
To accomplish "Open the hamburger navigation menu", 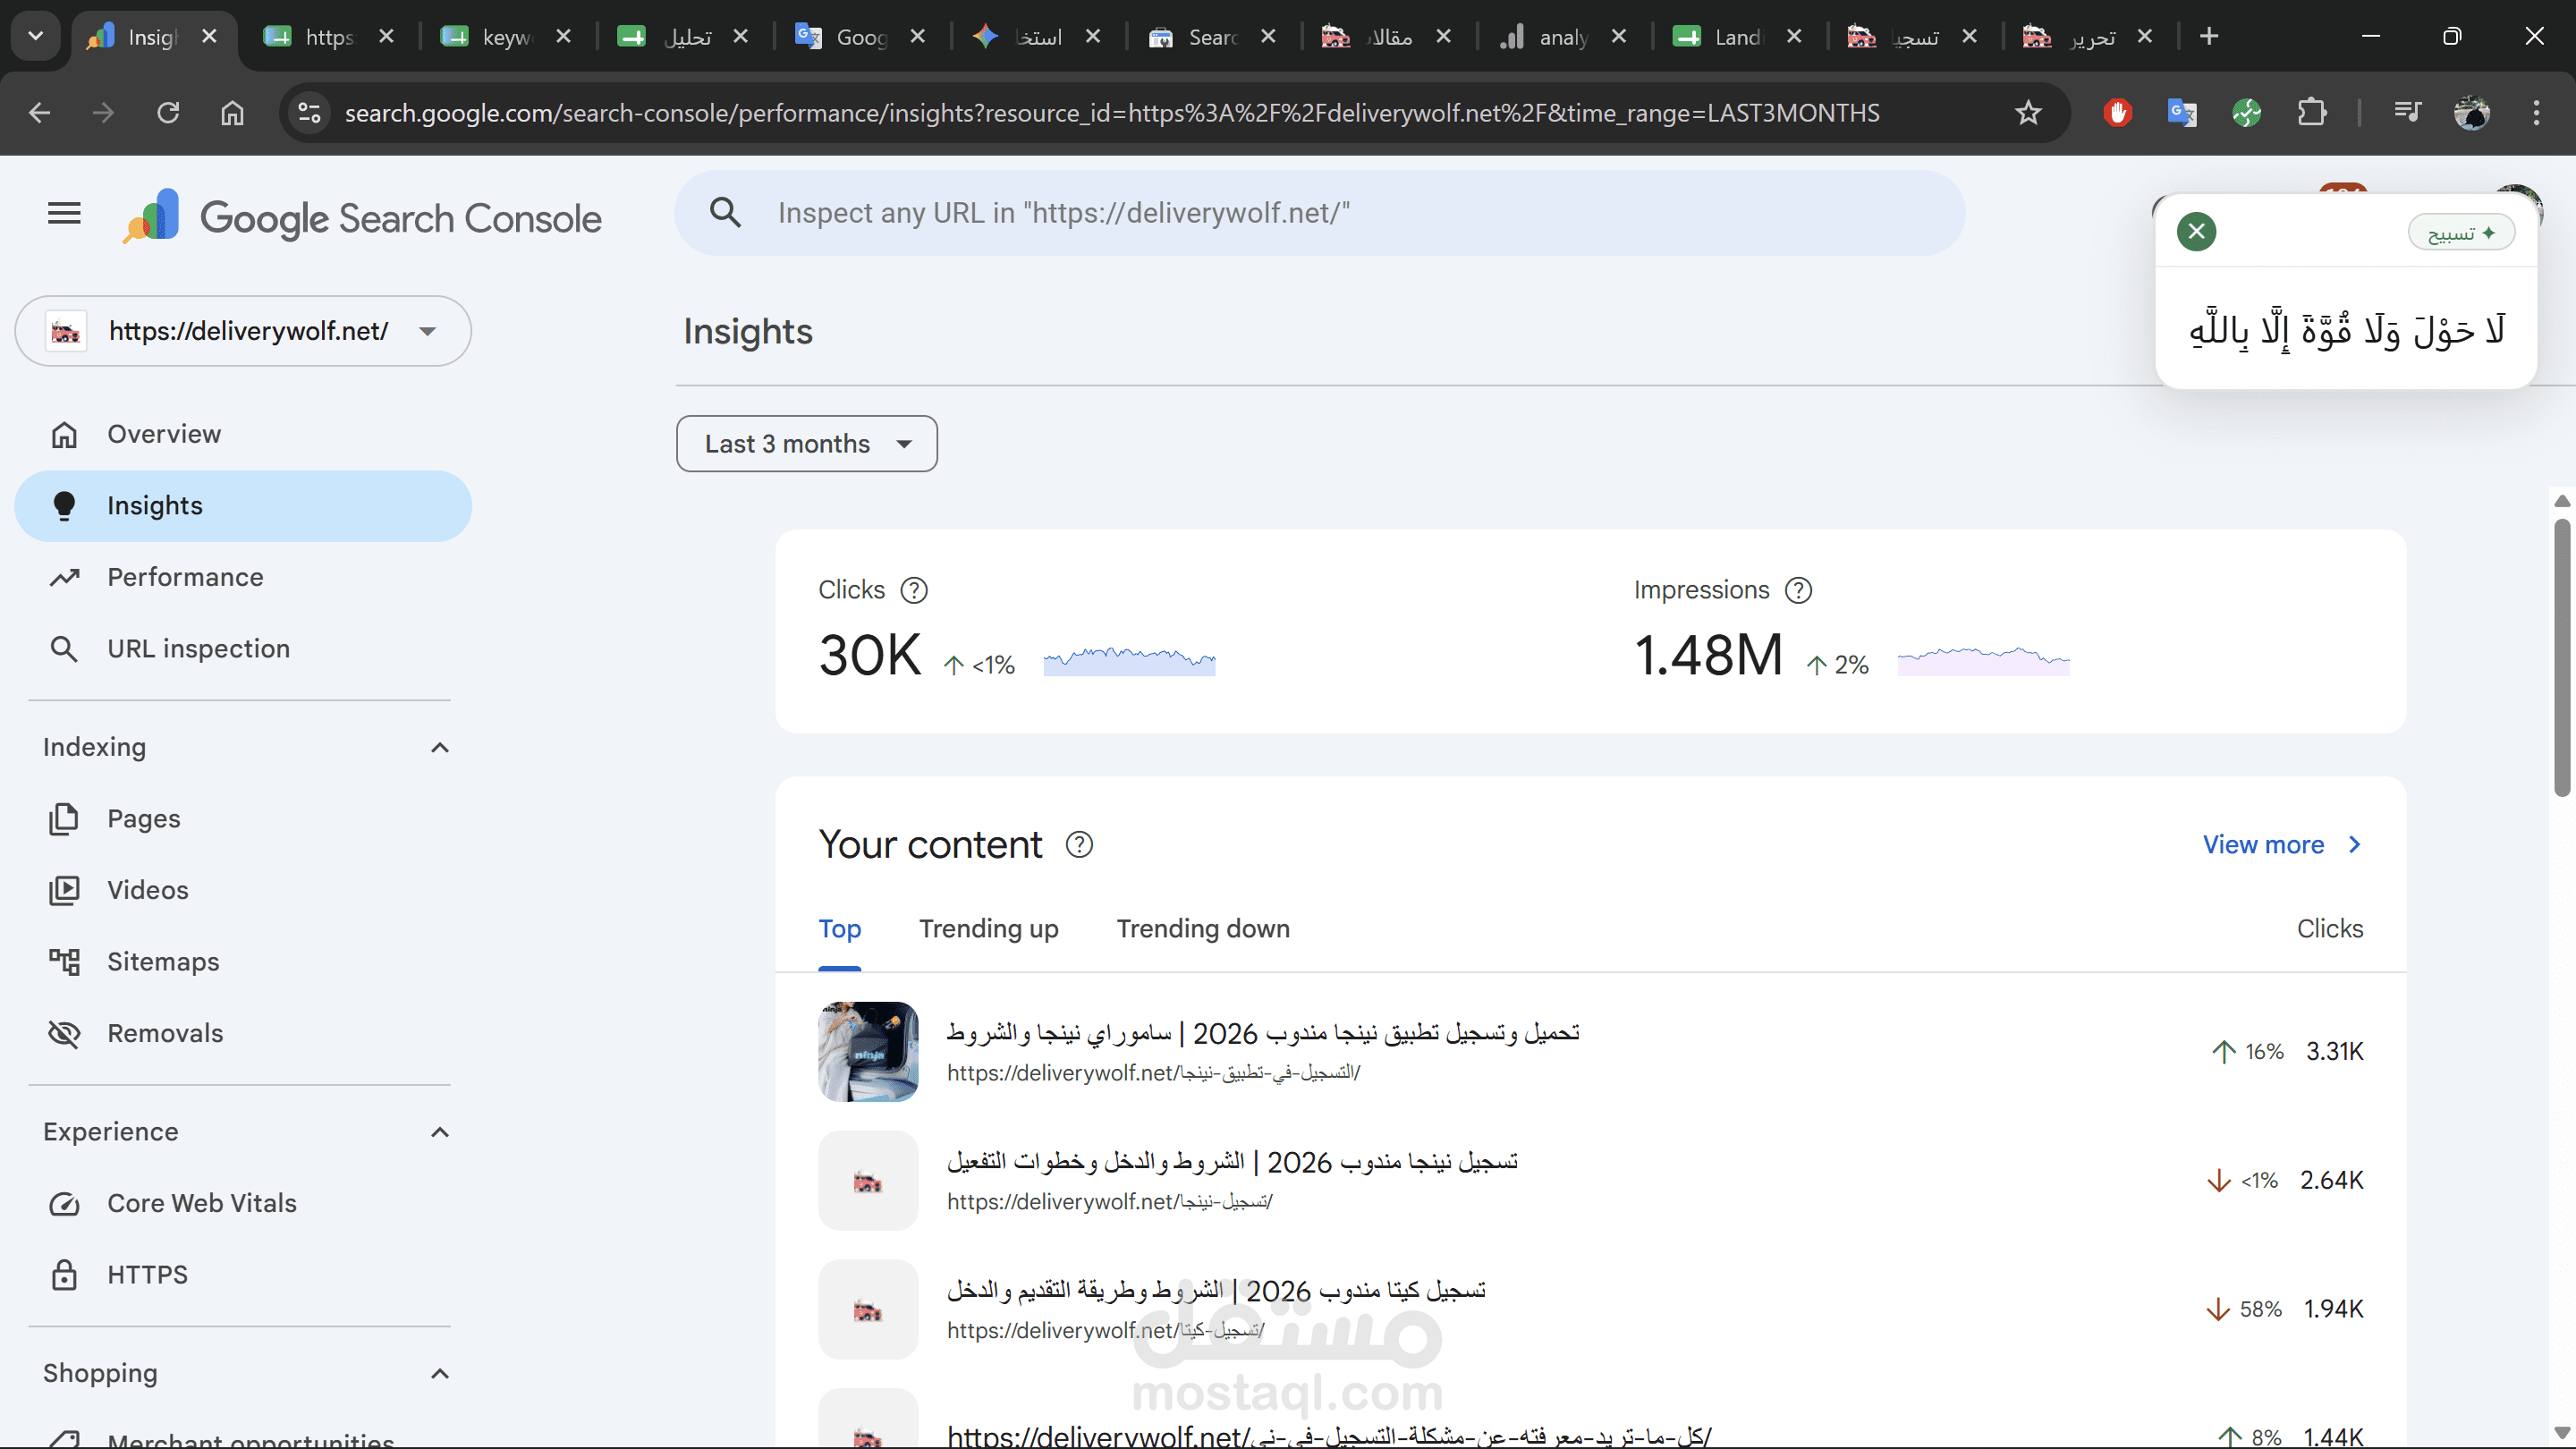I will click(x=64, y=213).
